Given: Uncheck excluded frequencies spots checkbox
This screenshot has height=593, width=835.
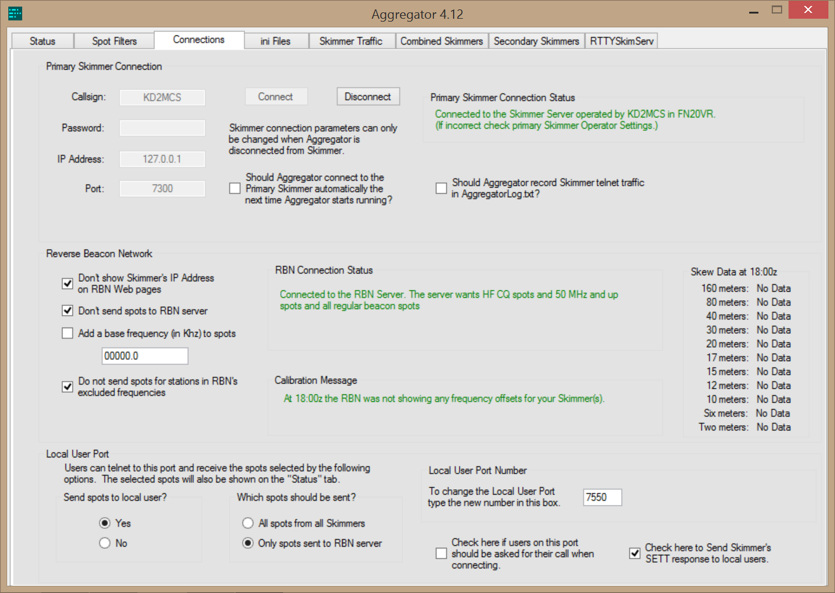Looking at the screenshot, I should pyautogui.click(x=68, y=387).
